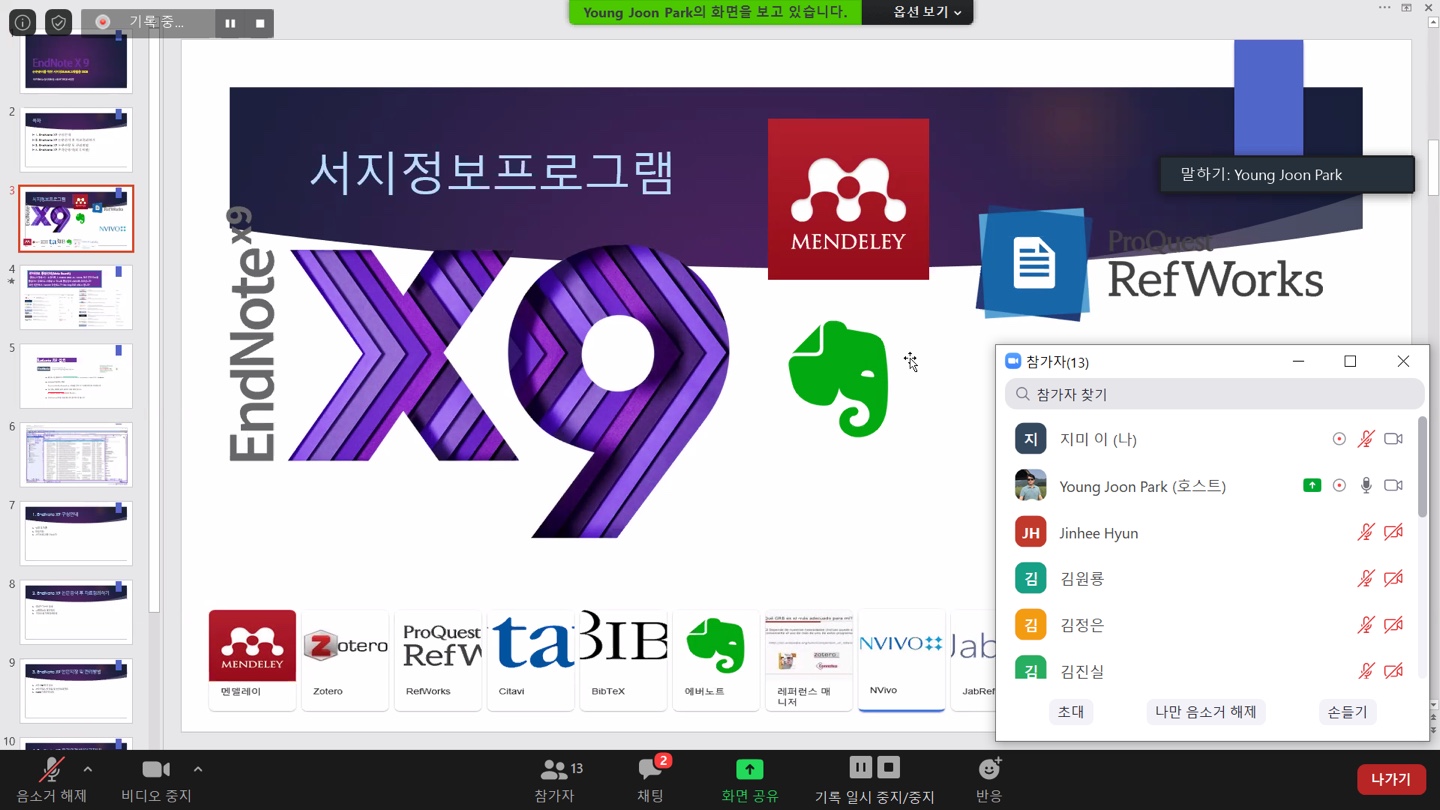The image size is (1440, 810).
Task: Open the reactions smiley icon
Action: (989, 769)
